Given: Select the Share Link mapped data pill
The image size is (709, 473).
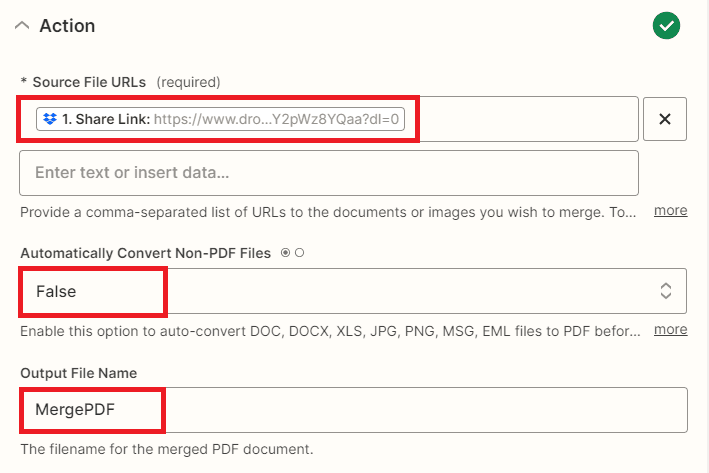Looking at the screenshot, I should [220, 119].
